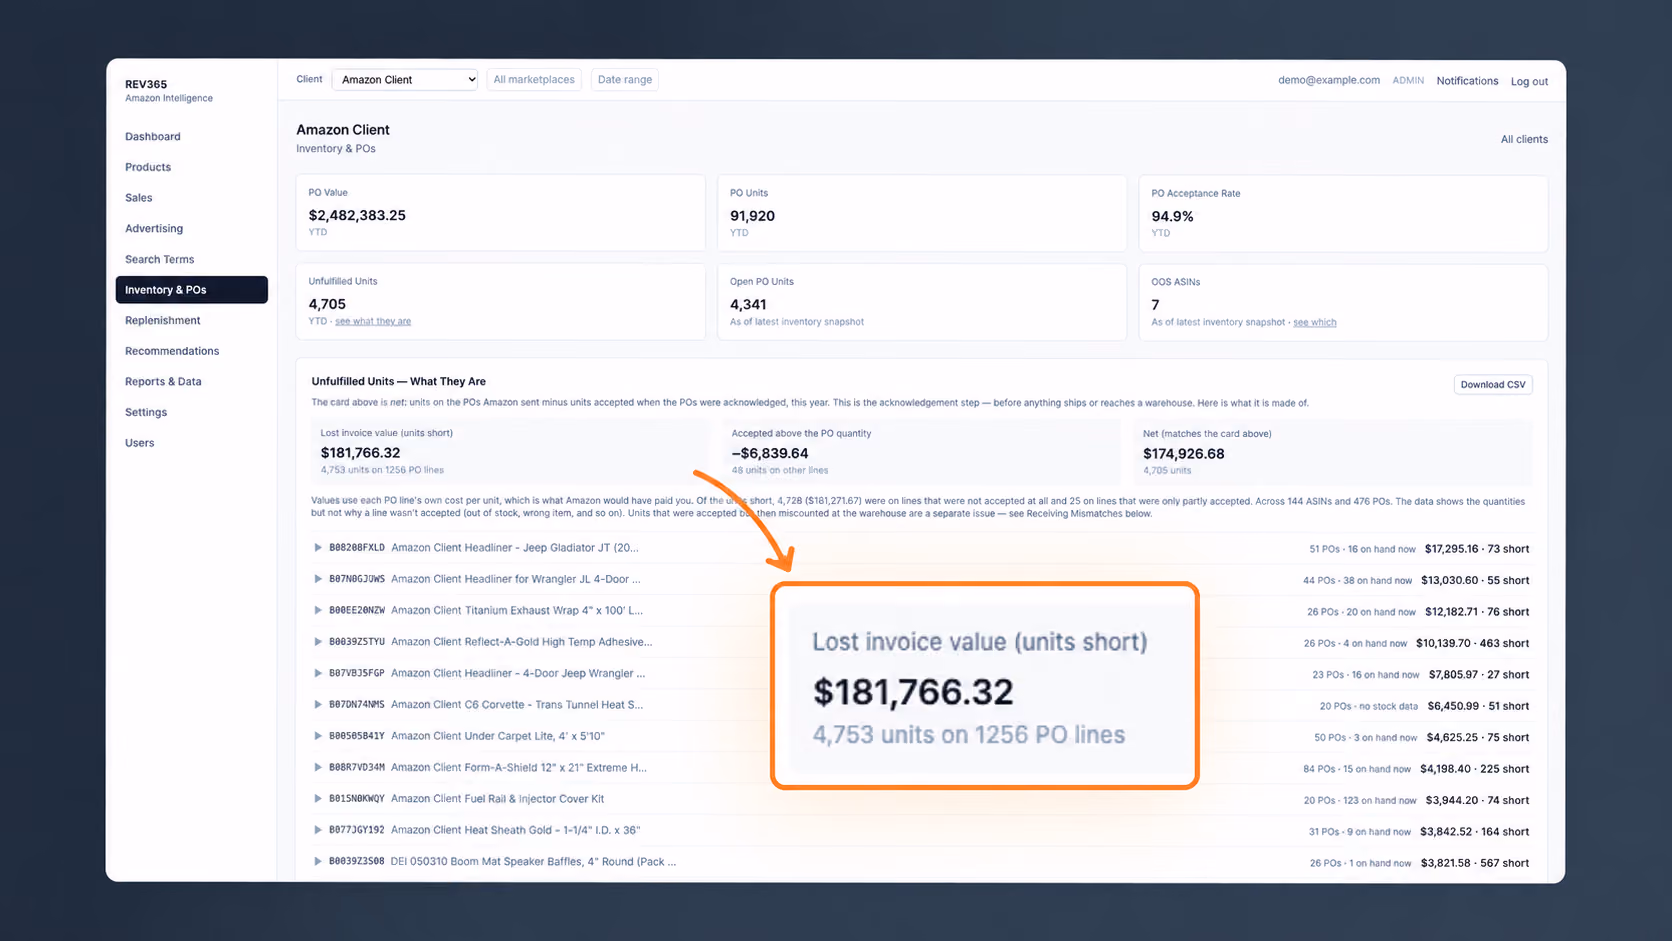The image size is (1672, 941).
Task: Click the PO Units 91,920 value
Action: (752, 216)
